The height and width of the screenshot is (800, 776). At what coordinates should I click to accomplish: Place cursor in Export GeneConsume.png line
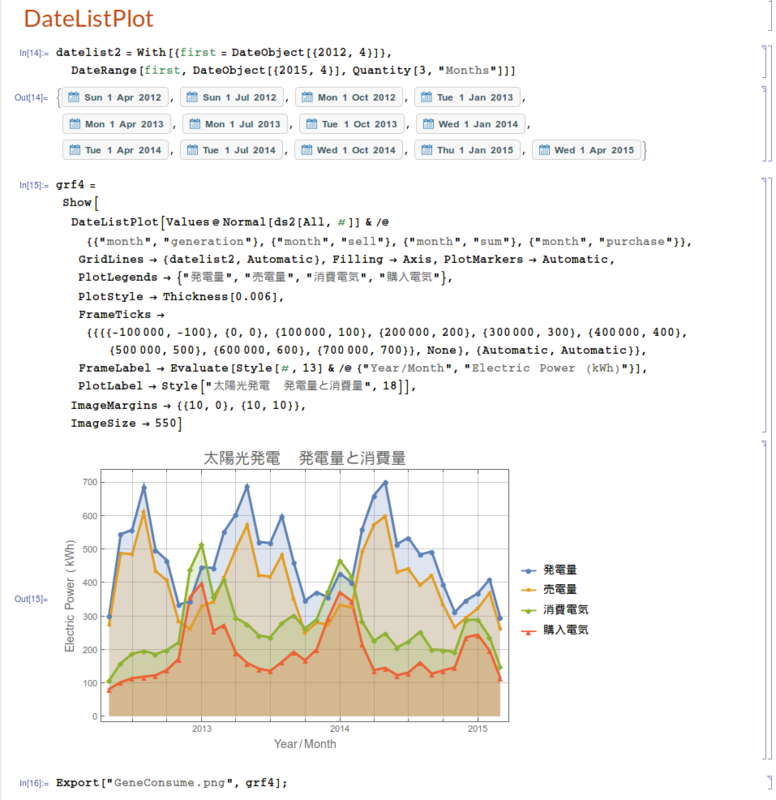171,783
